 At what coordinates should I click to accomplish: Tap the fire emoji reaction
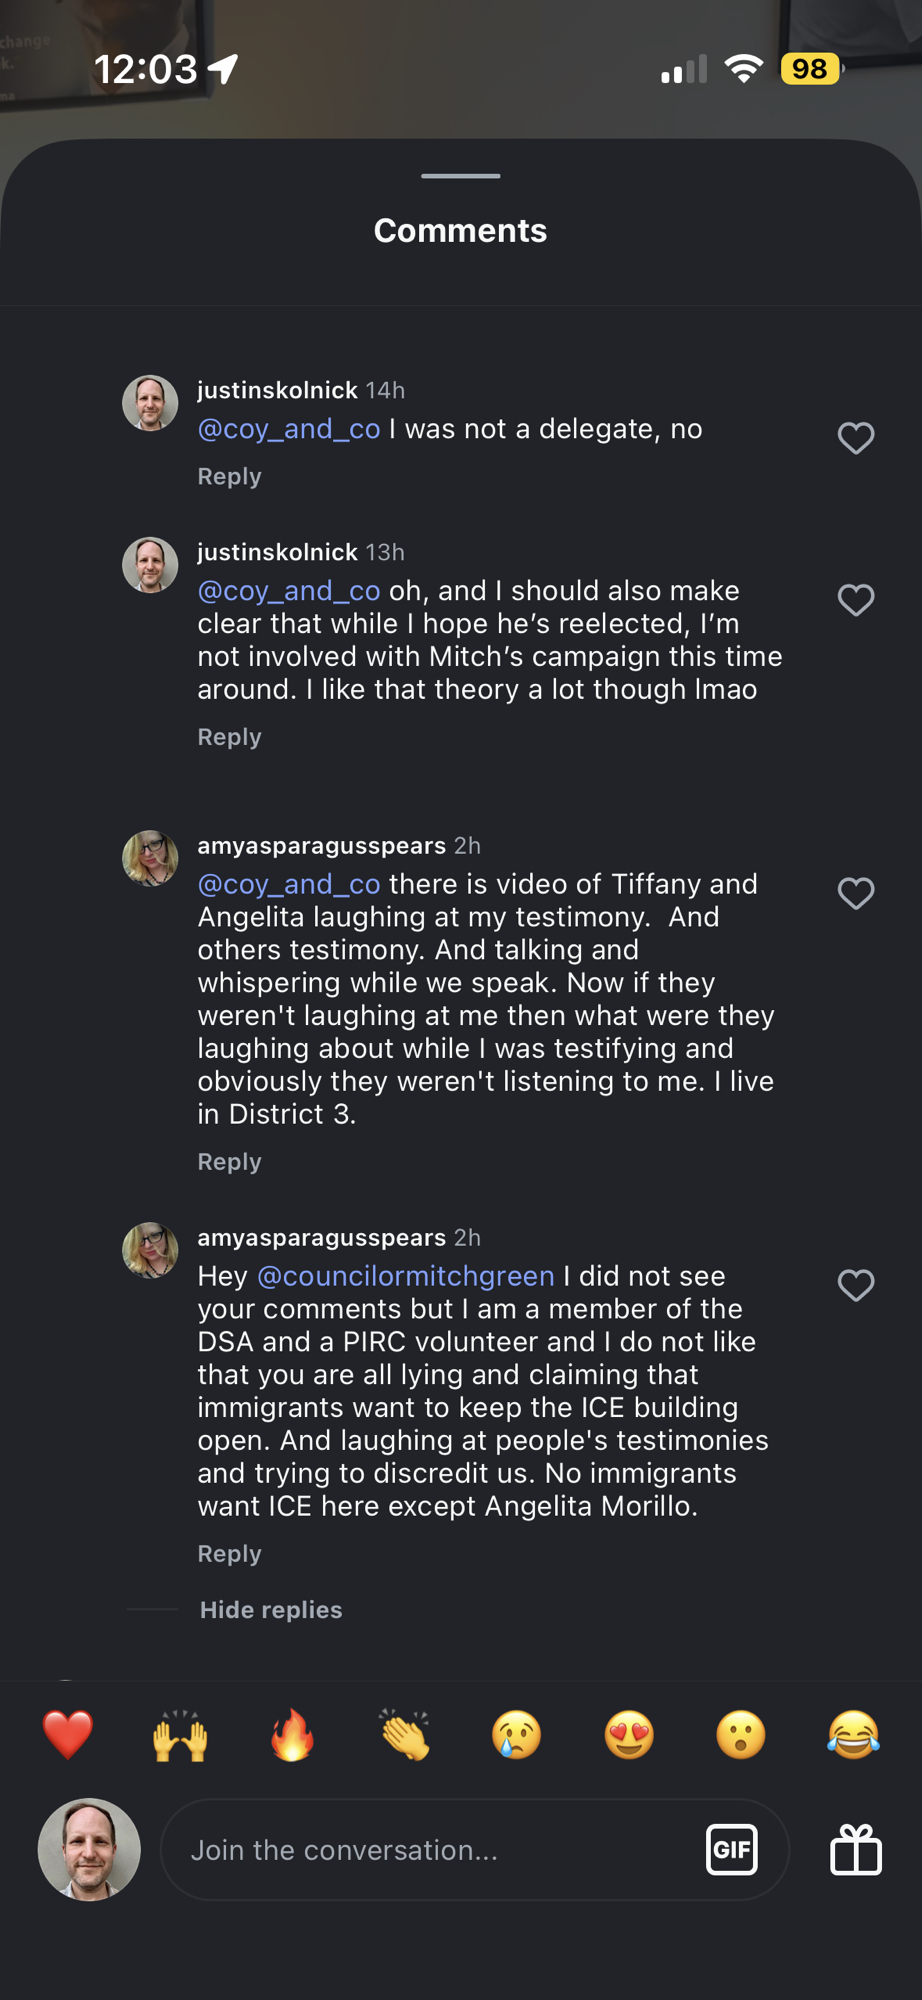[293, 1734]
